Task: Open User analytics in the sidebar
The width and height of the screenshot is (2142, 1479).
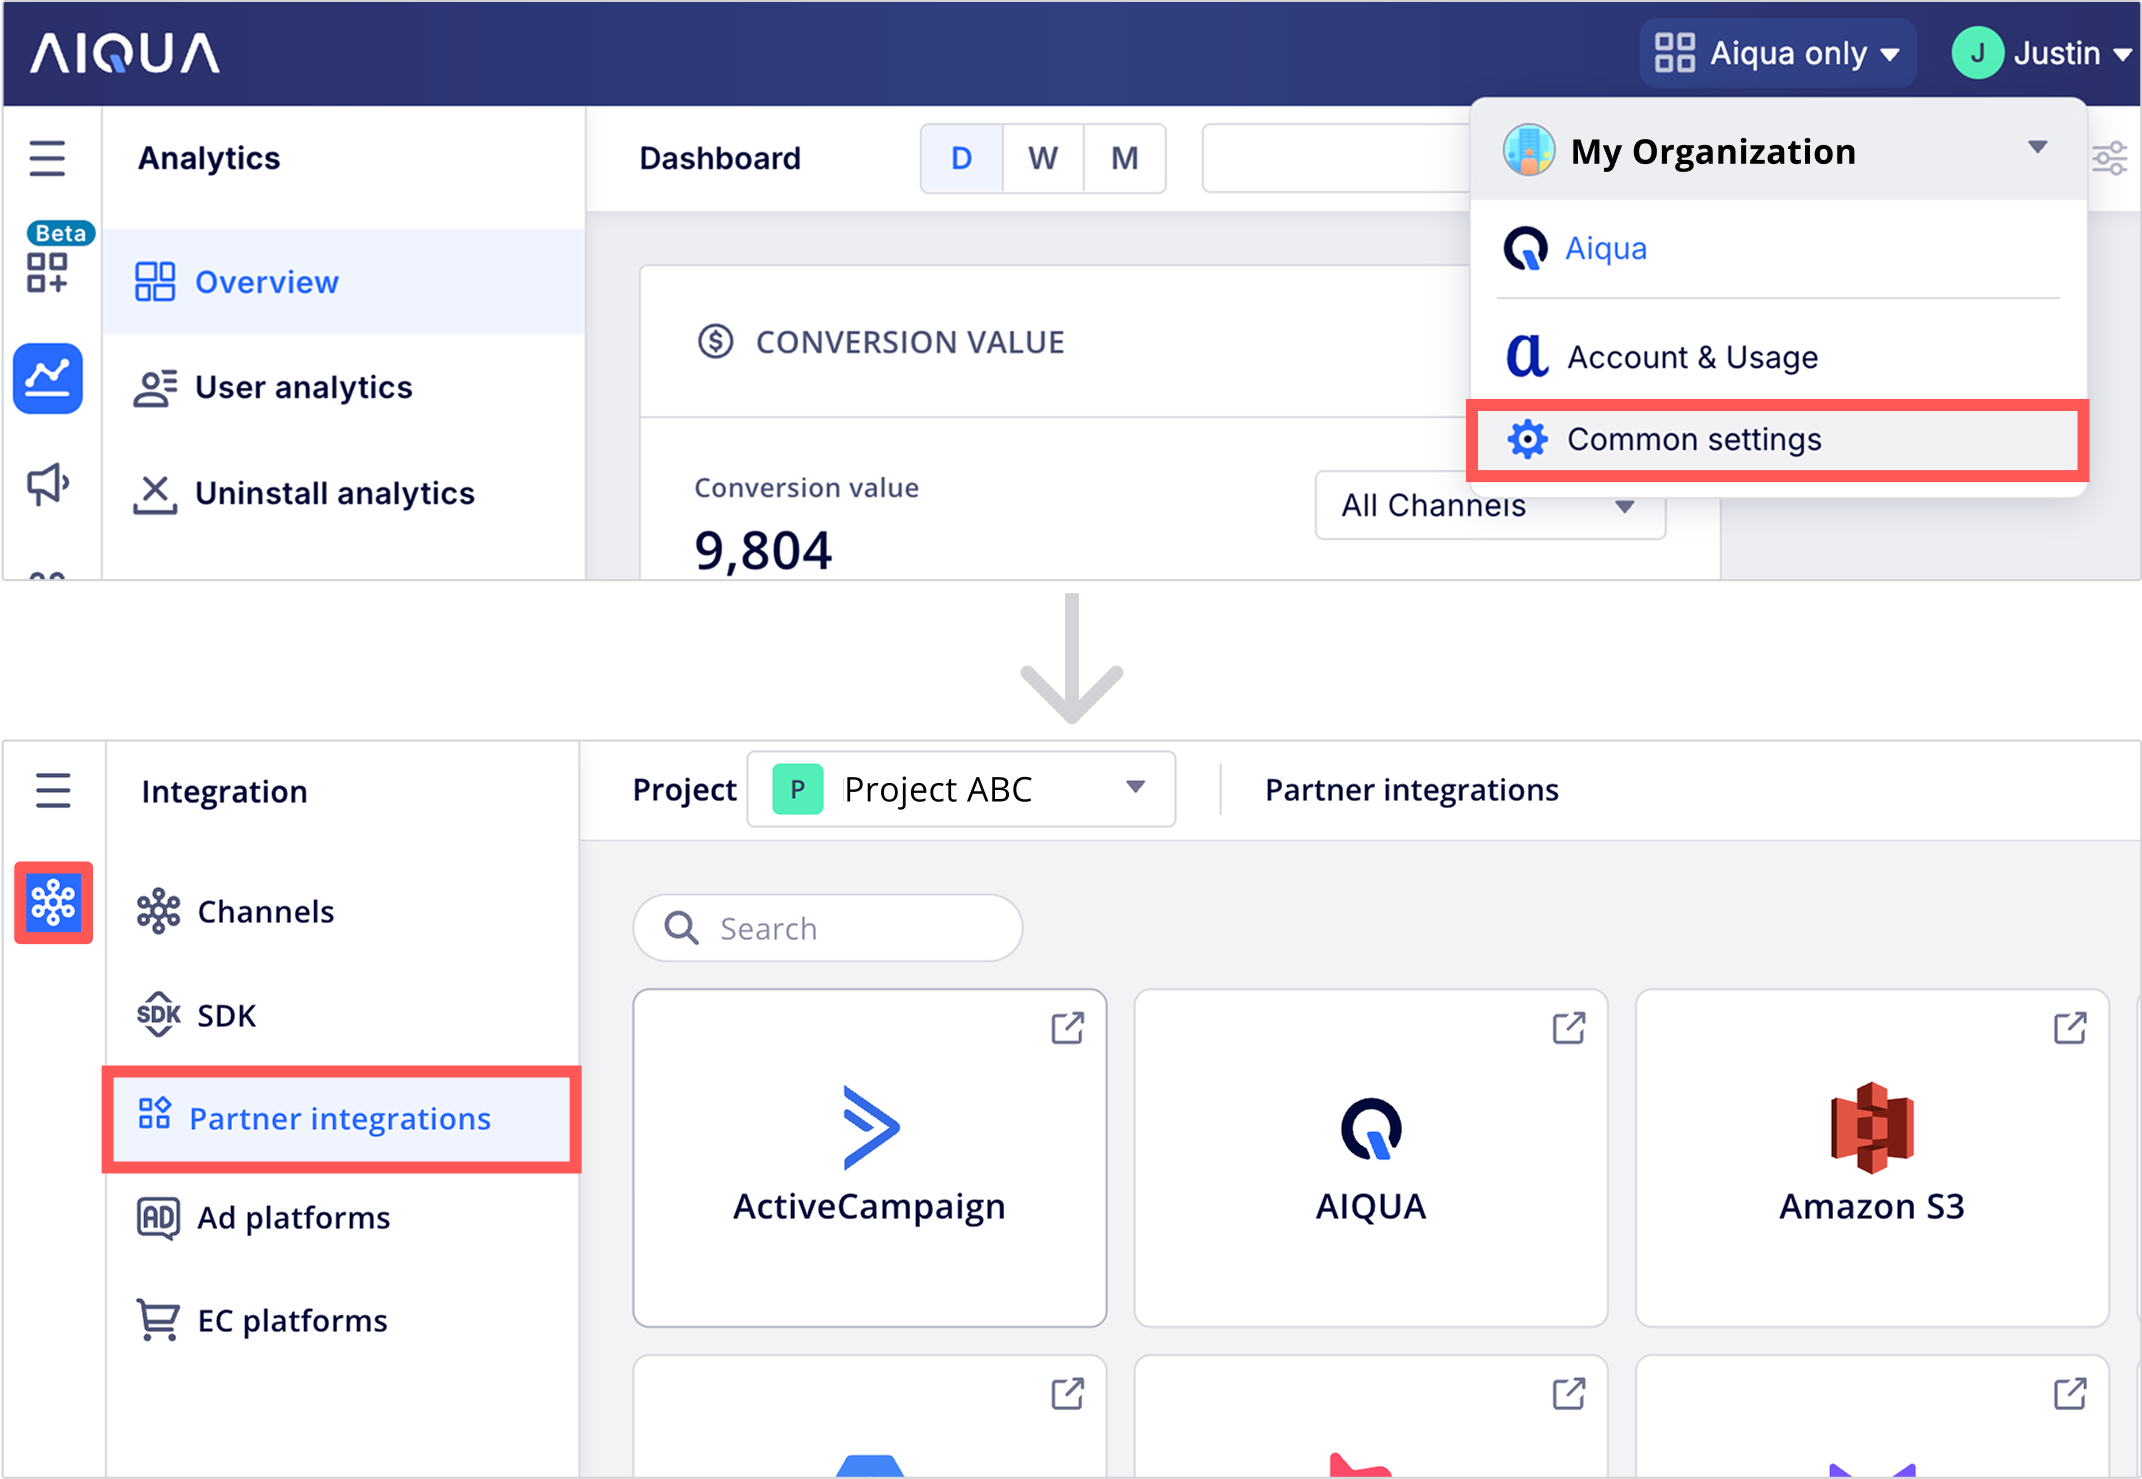Action: coord(343,387)
